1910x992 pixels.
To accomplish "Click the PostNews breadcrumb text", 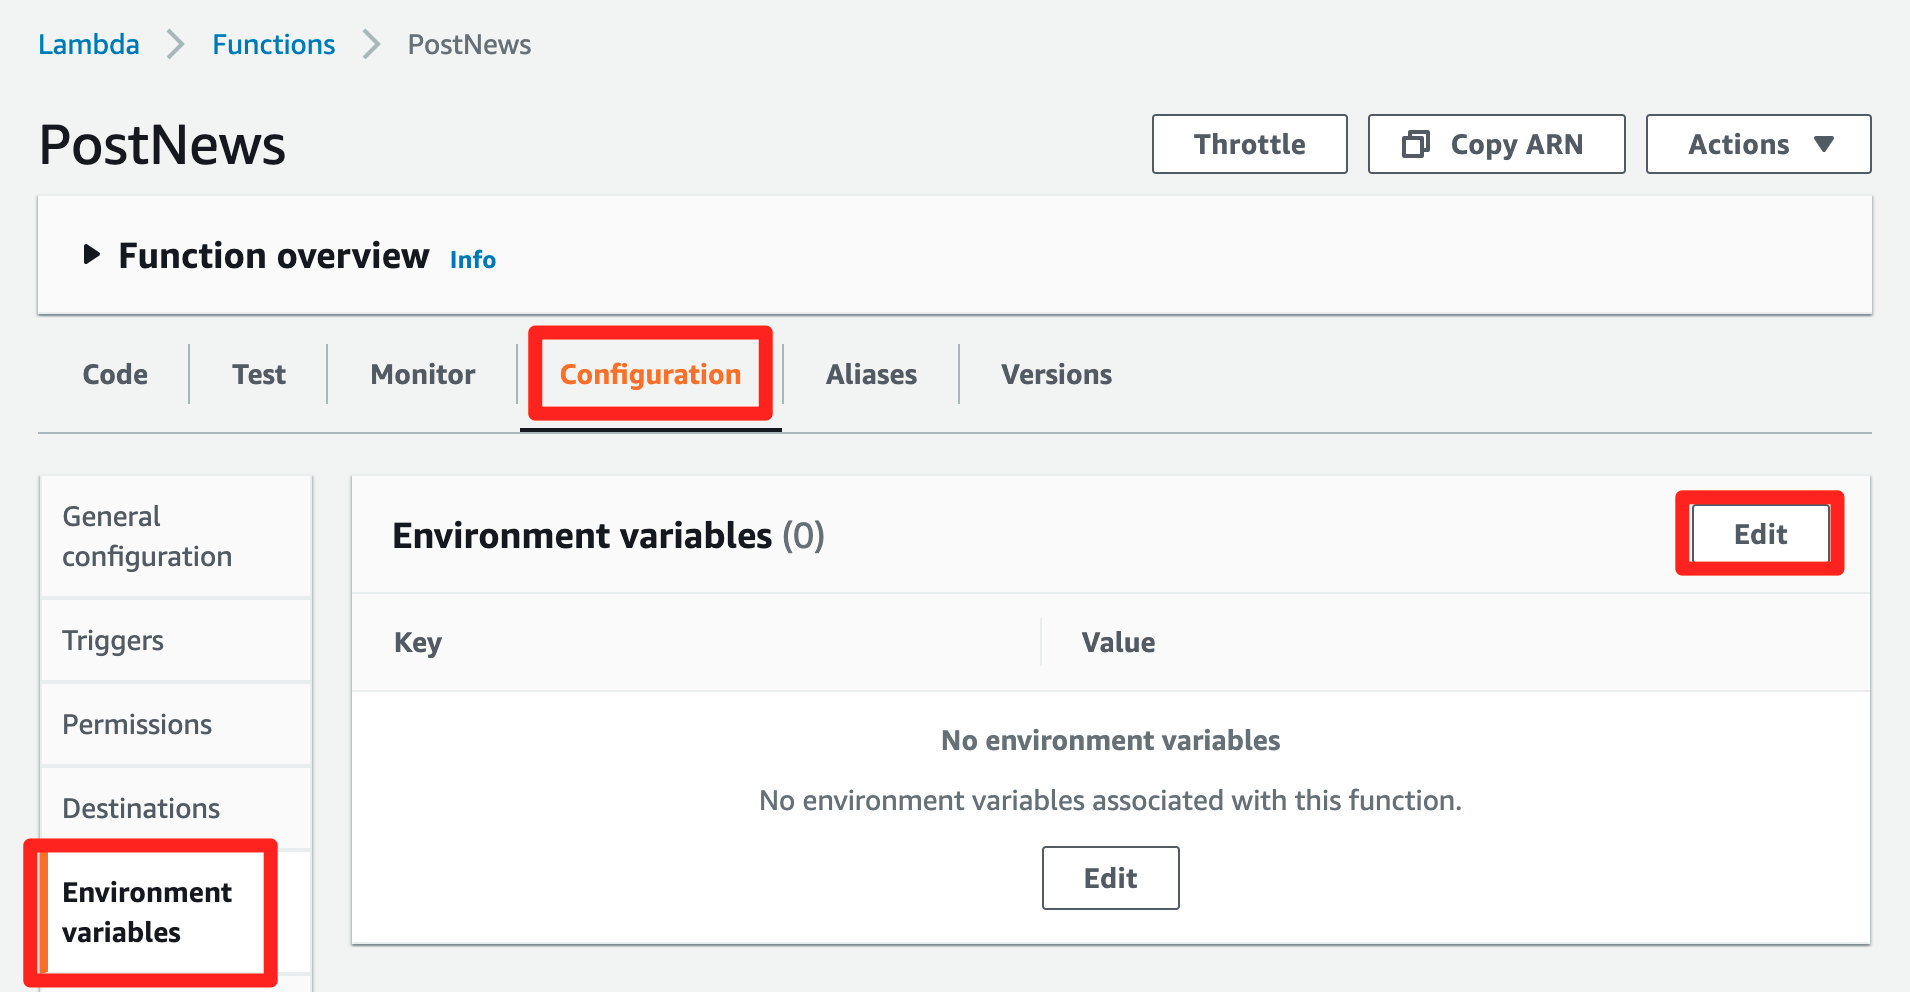I will (x=469, y=45).
